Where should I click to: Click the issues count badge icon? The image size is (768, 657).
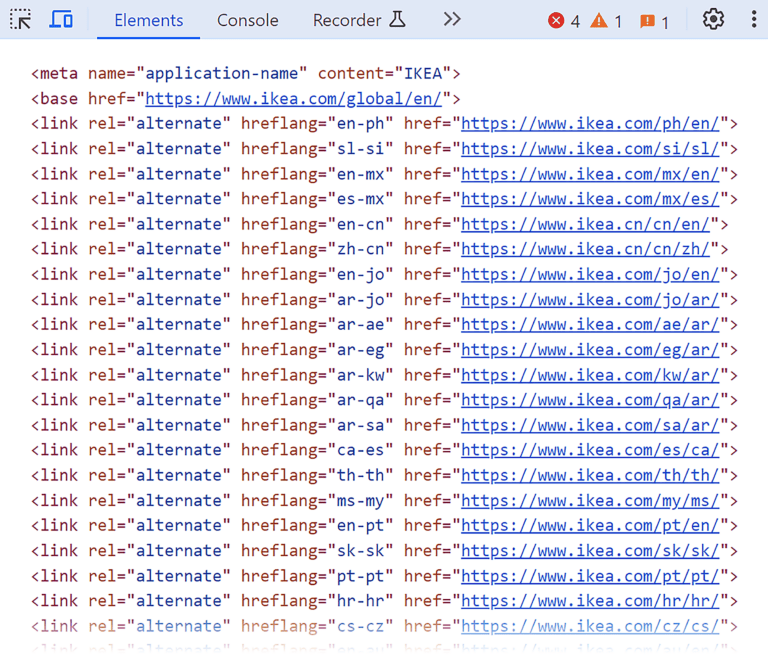coord(648,21)
